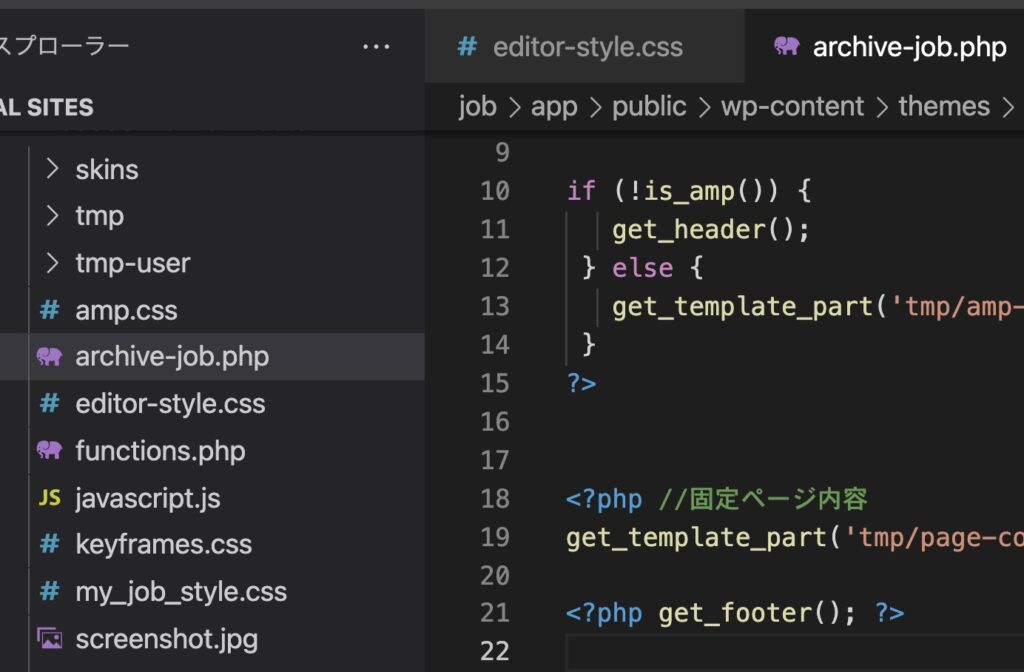Switch to the editor-style.css tab
The height and width of the screenshot is (672, 1024).
(587, 47)
